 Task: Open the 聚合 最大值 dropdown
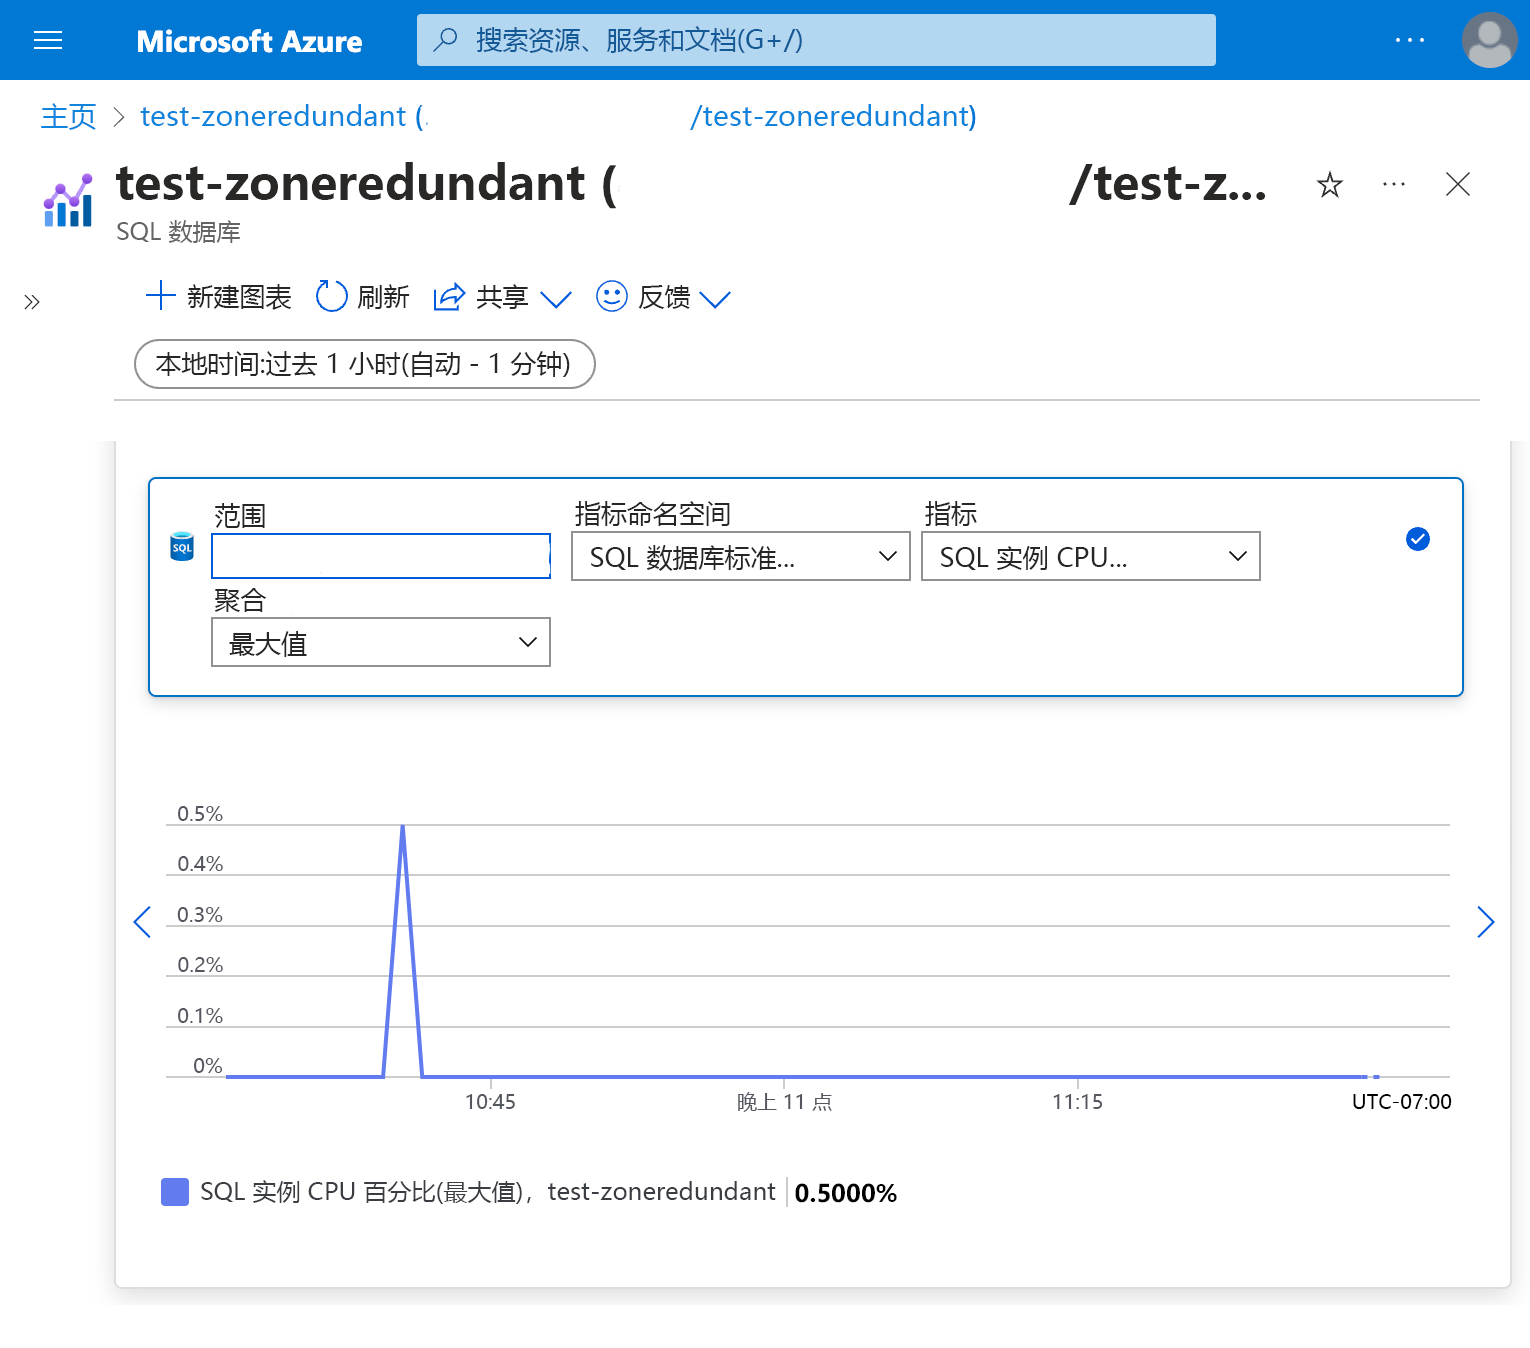381,642
